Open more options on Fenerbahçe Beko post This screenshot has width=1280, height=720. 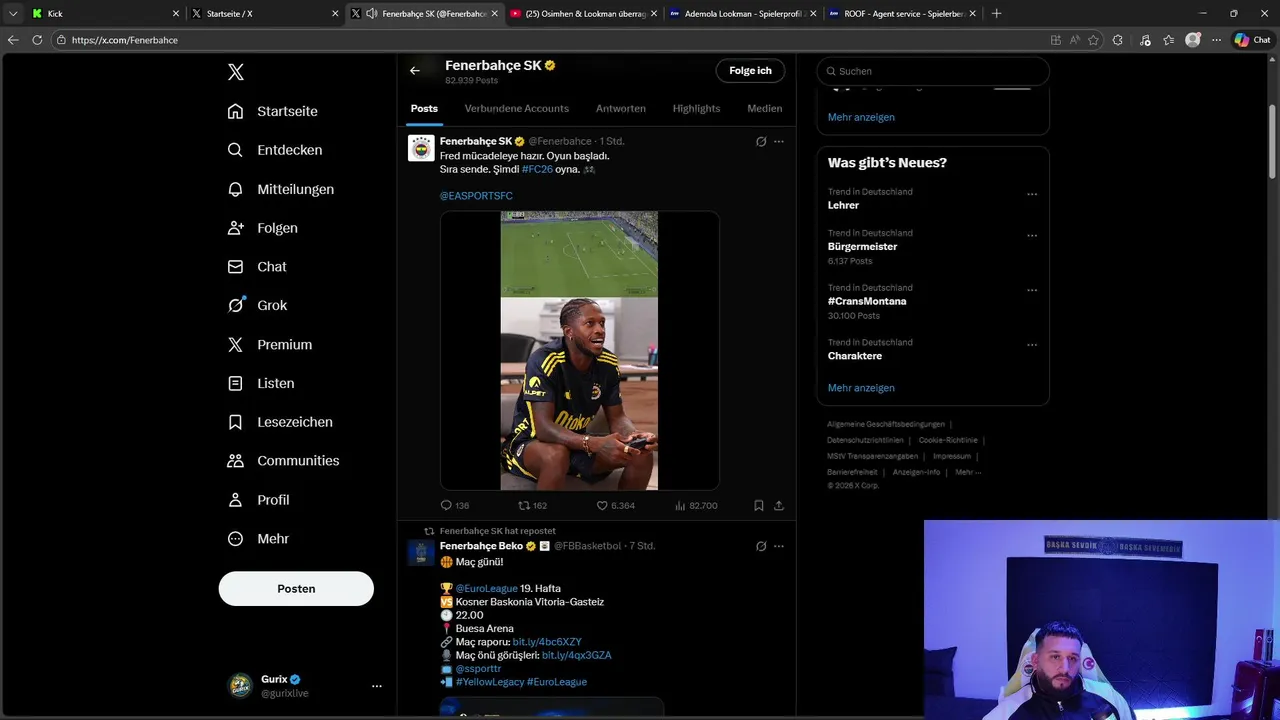click(x=779, y=546)
